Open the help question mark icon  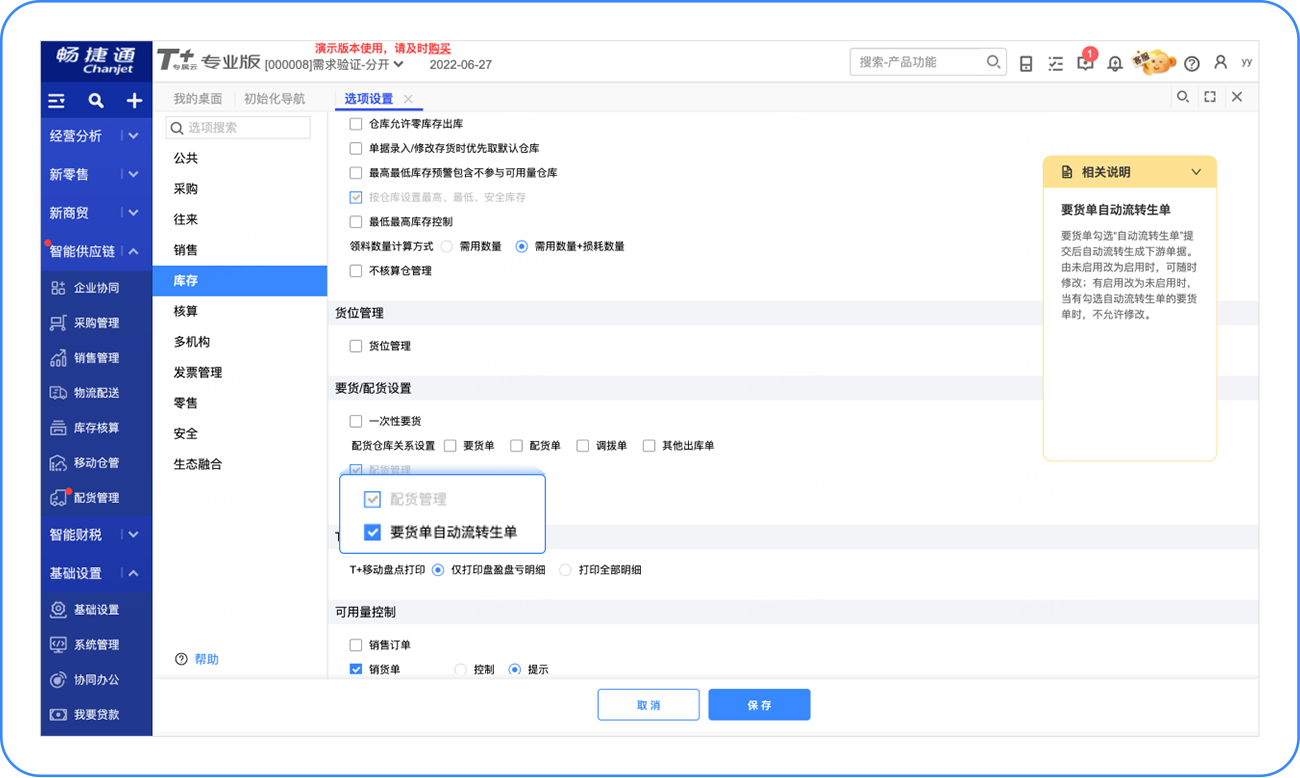pyautogui.click(x=1191, y=63)
